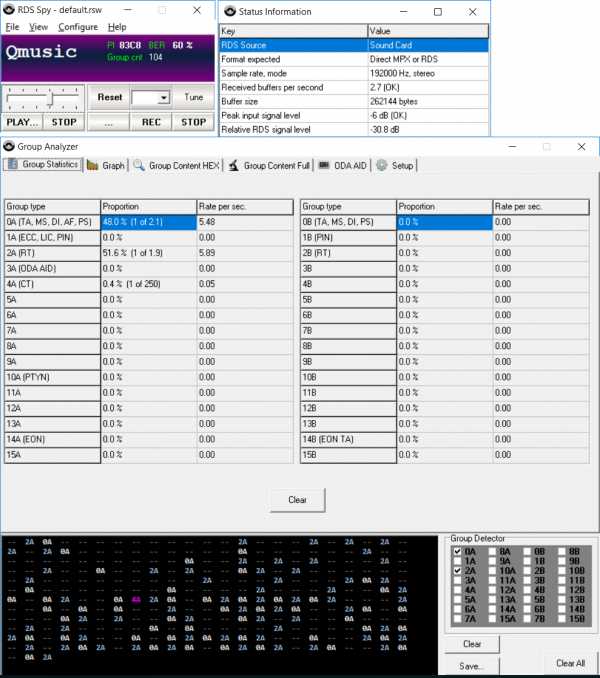The image size is (600, 678).
Task: Click the Reset button
Action: pos(109,97)
